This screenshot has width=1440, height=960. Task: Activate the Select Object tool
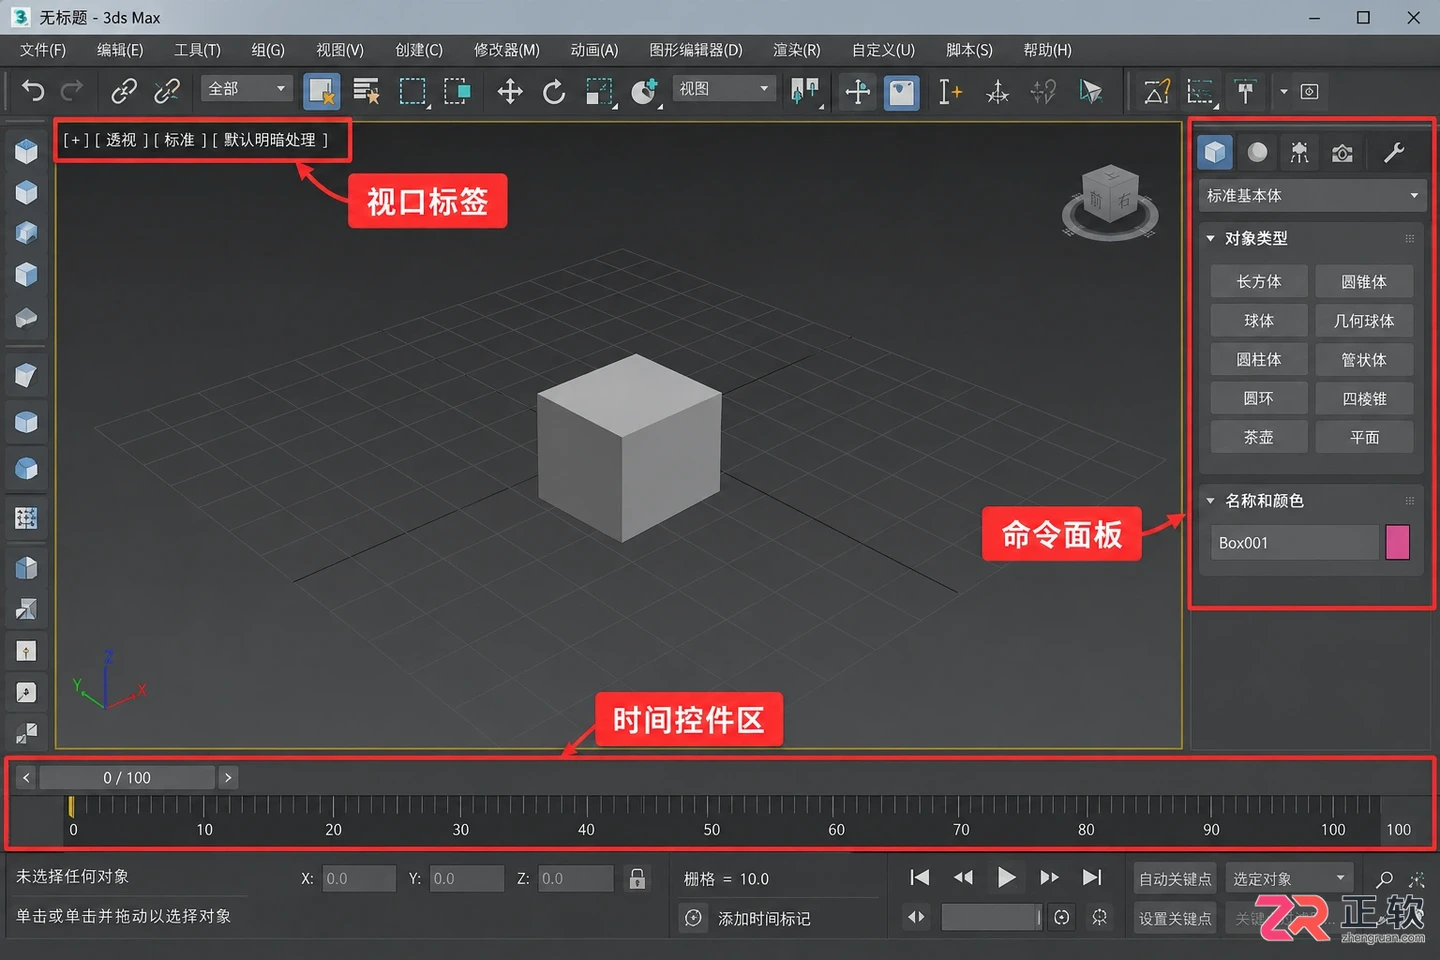(x=321, y=91)
